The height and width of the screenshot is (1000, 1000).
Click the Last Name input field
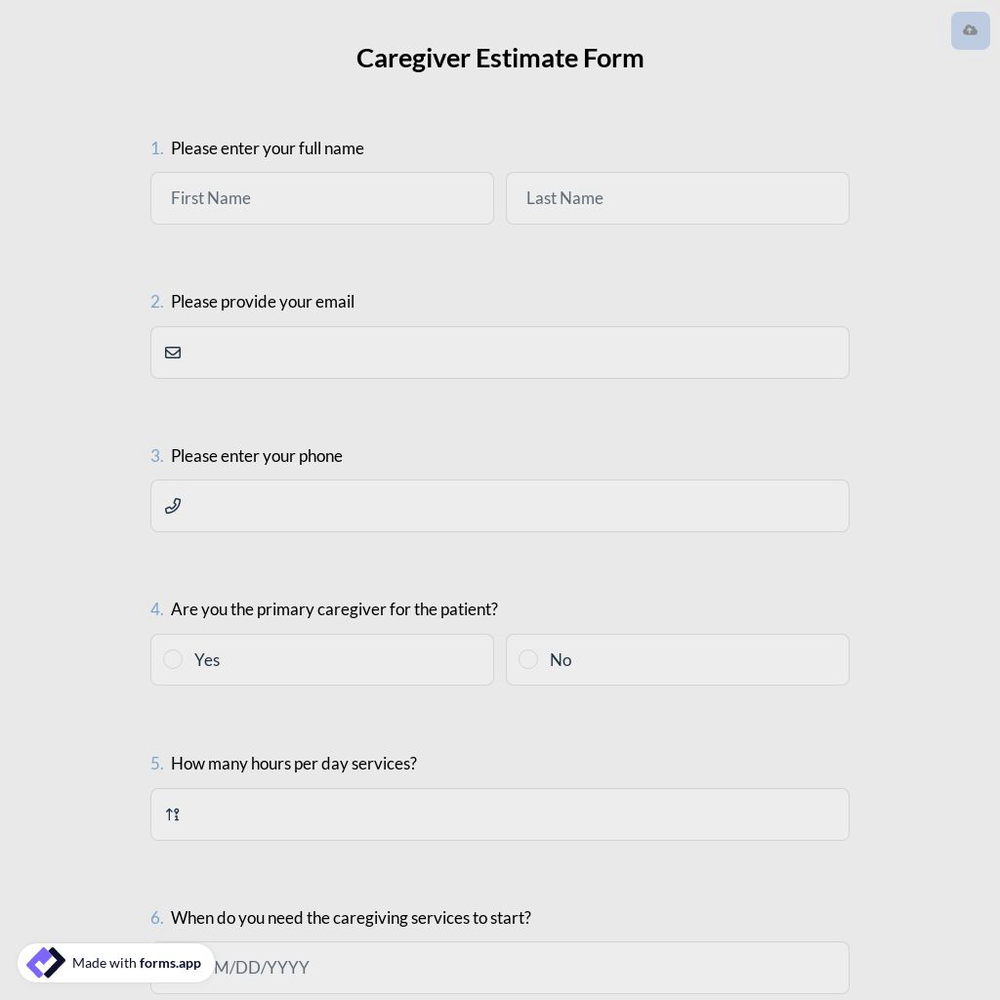677,198
